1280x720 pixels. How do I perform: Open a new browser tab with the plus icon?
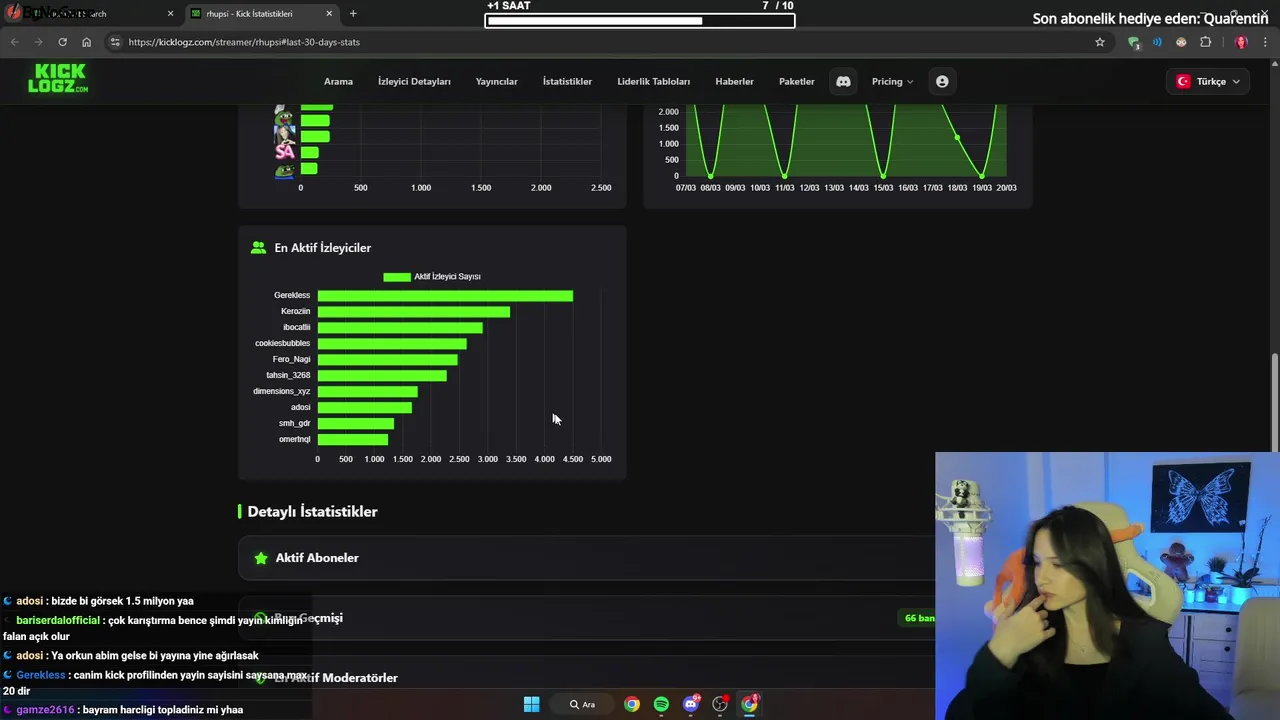coord(353,14)
